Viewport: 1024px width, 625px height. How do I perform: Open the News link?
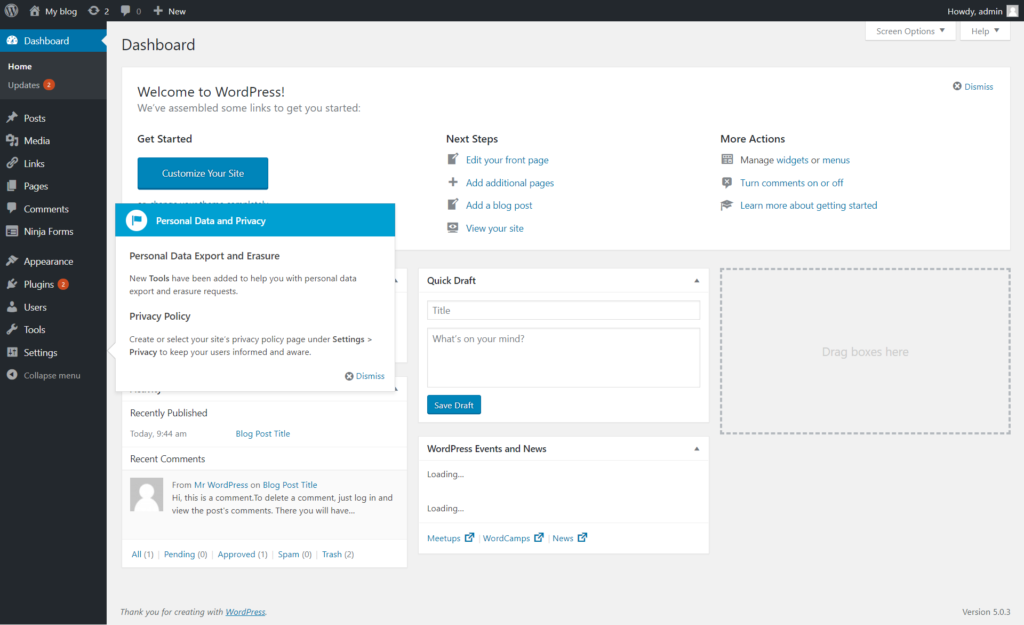click(x=562, y=538)
